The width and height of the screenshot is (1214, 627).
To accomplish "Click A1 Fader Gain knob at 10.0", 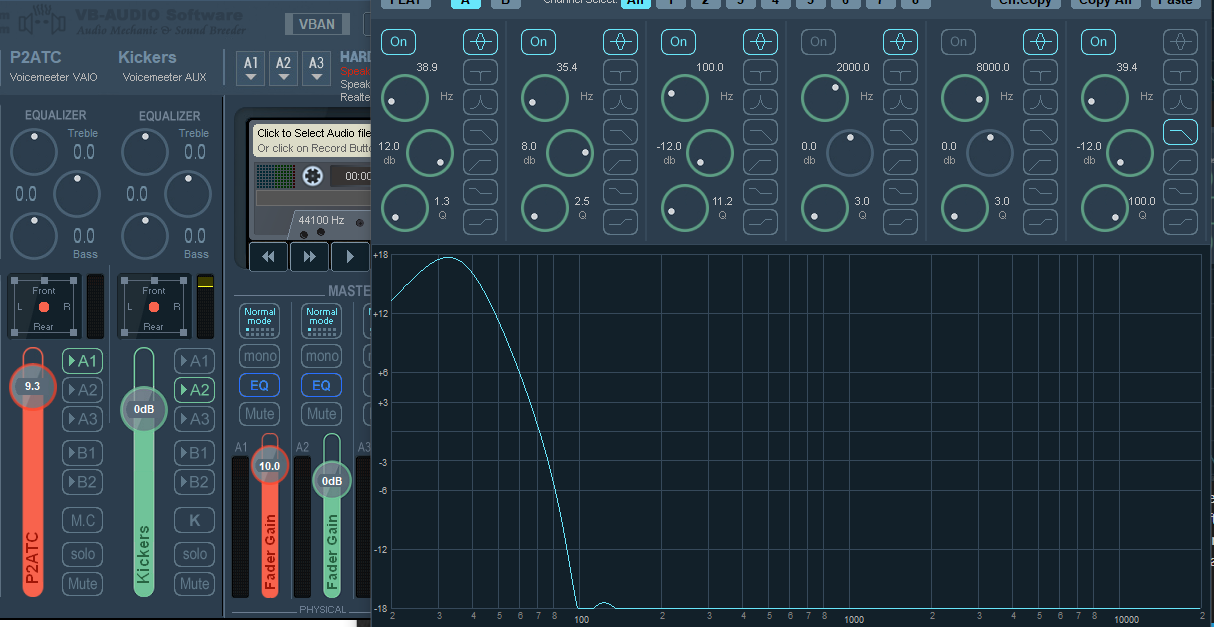I will 270,466.
